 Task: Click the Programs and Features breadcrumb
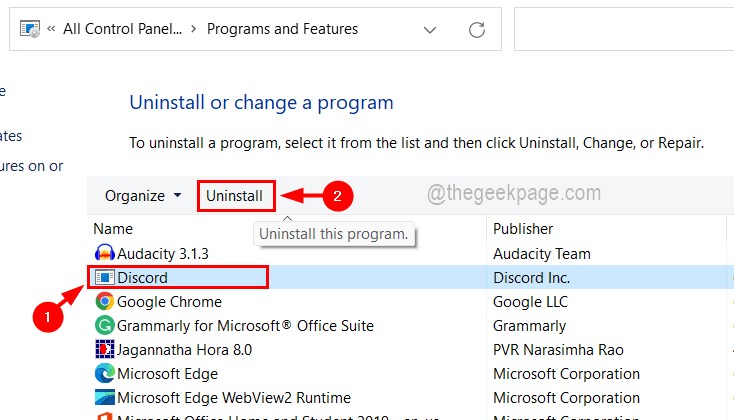[x=282, y=29]
